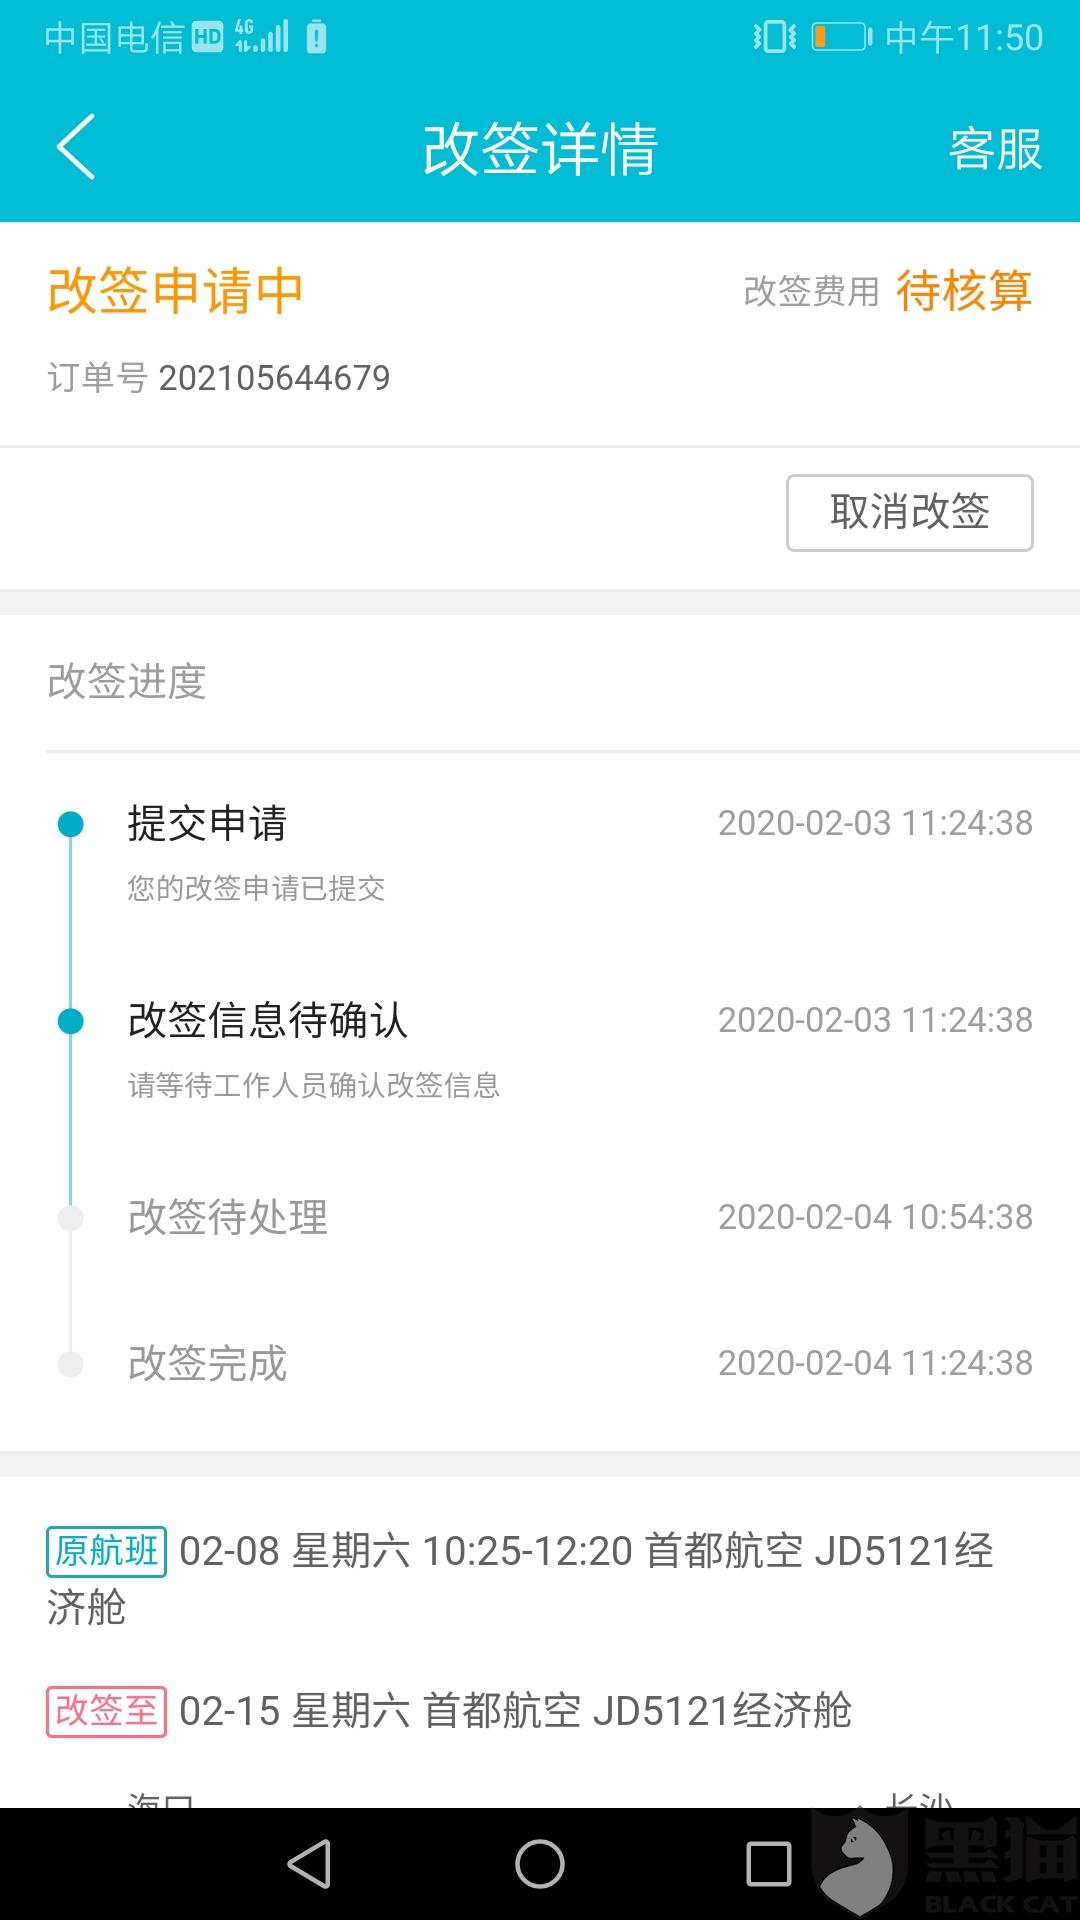
Task: Select the grey 改签待处理 step dot
Action: pos(71,1218)
